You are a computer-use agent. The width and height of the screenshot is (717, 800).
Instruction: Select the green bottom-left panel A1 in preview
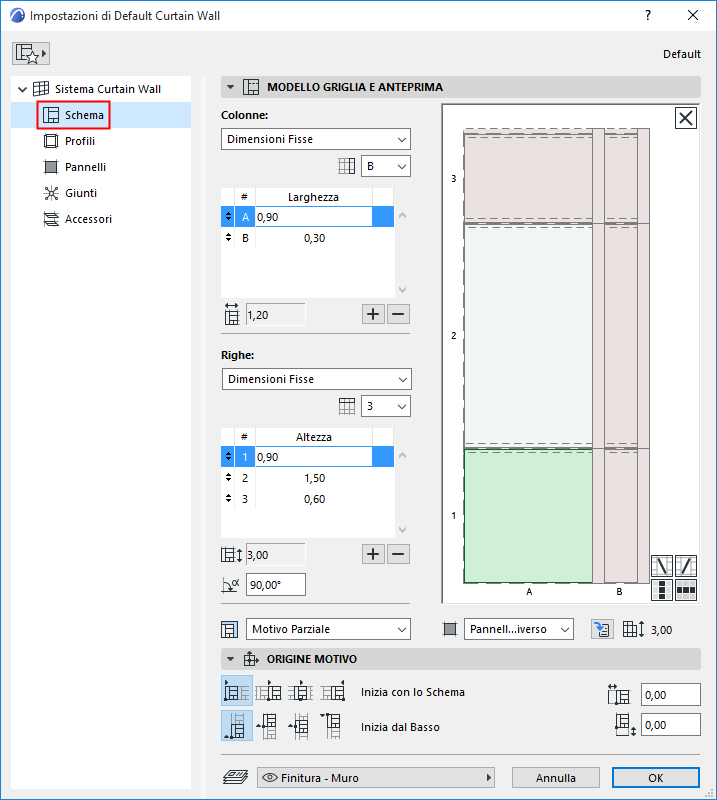(528, 516)
